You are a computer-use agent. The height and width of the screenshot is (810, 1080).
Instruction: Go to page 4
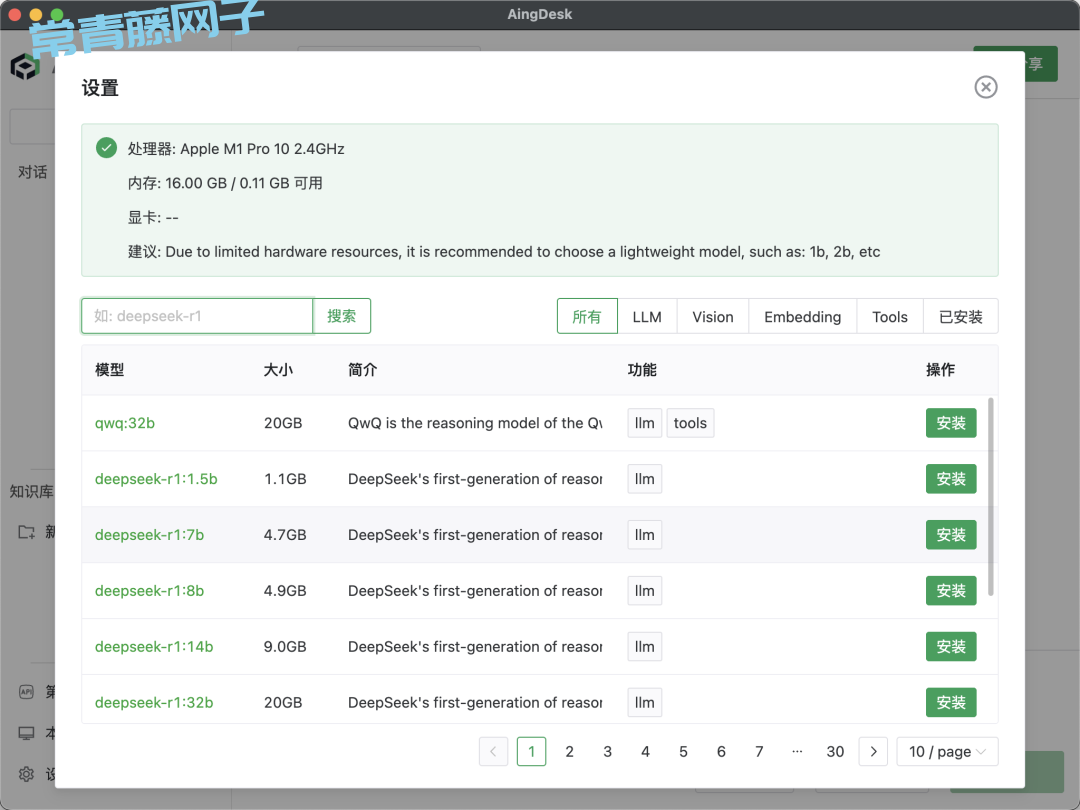point(645,751)
